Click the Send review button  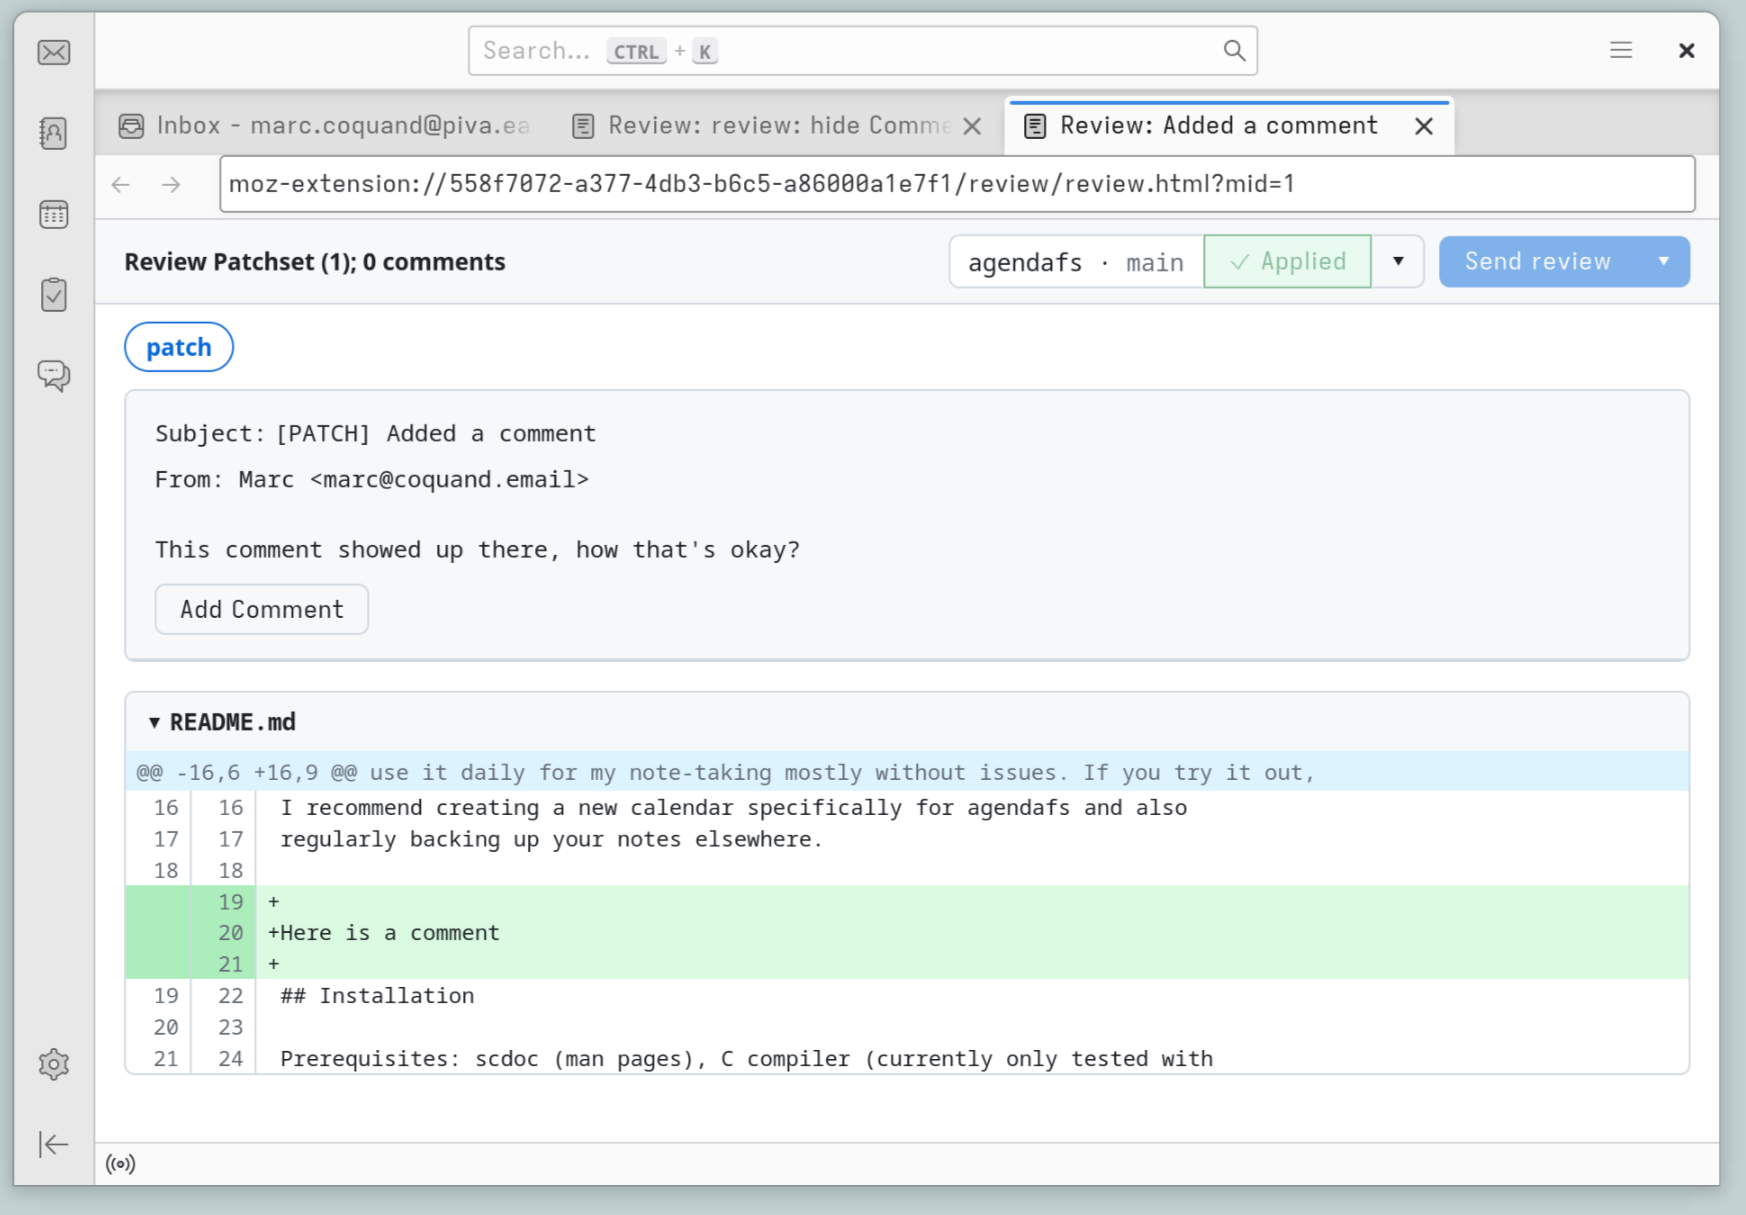(x=1538, y=262)
